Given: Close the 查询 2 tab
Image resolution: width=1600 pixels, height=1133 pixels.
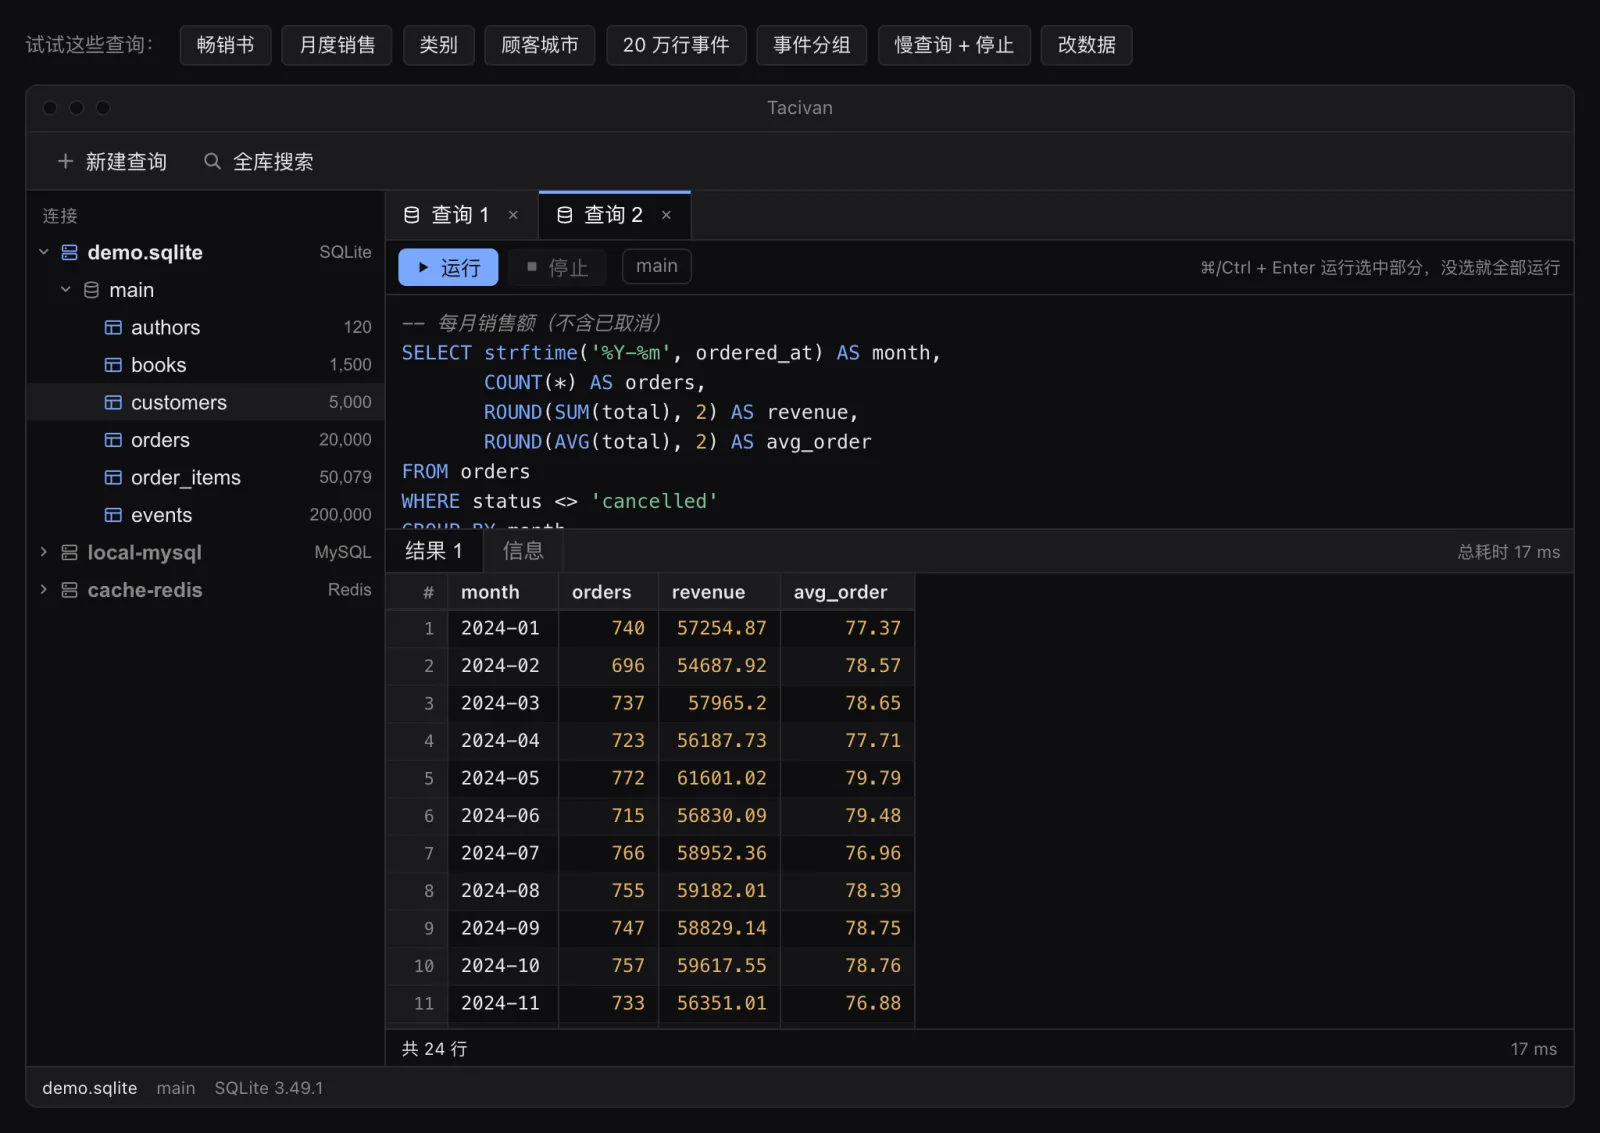Looking at the screenshot, I should pyautogui.click(x=666, y=215).
